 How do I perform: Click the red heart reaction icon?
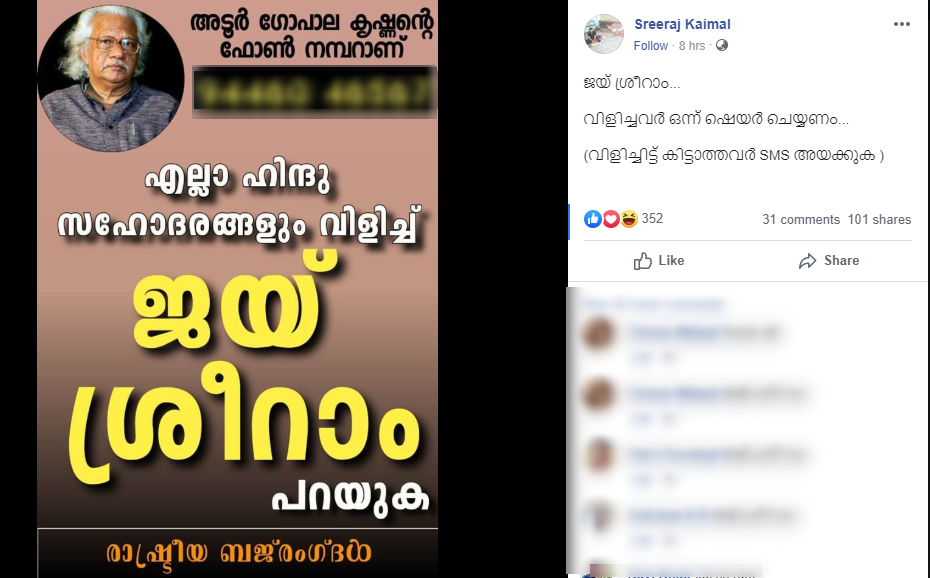pos(611,219)
